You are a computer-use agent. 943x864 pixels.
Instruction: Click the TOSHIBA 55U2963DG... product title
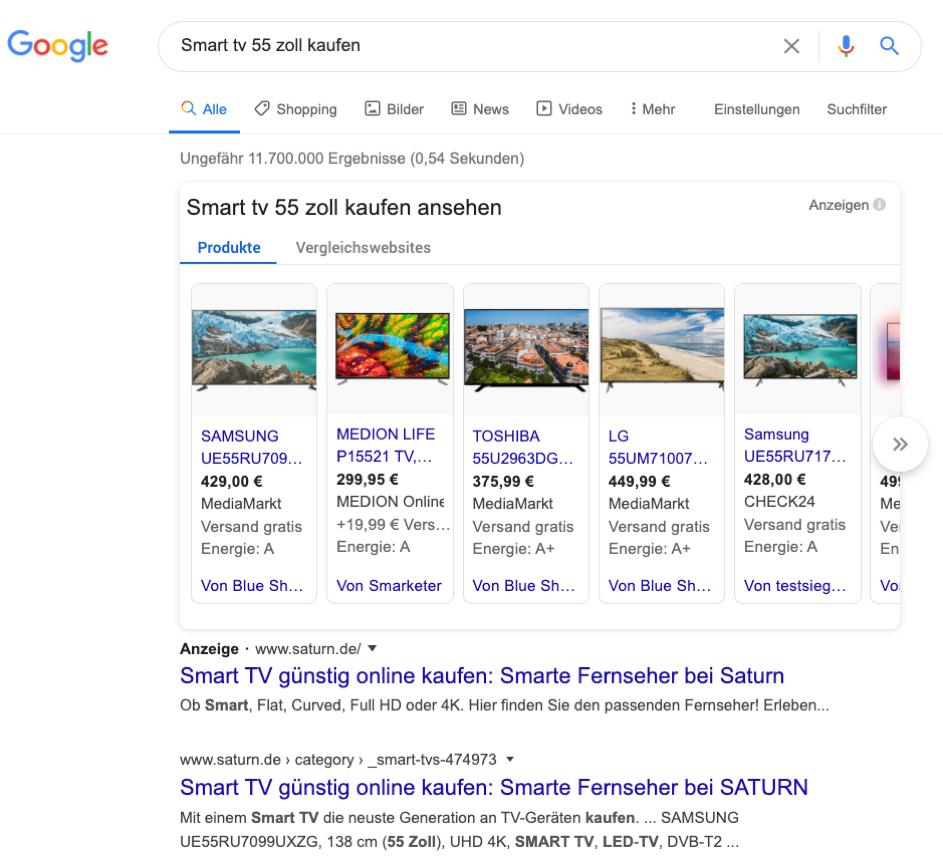click(523, 447)
